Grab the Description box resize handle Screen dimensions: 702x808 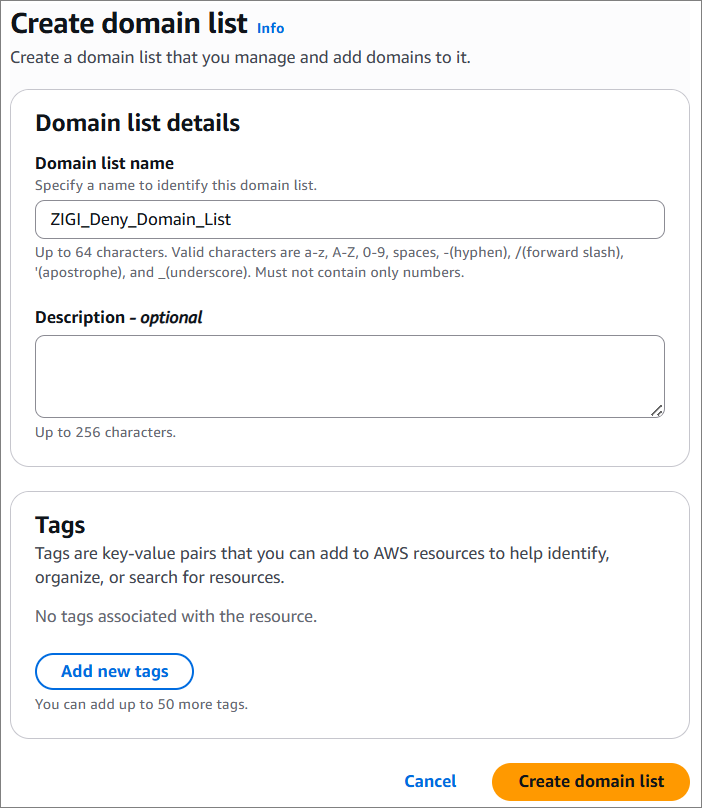tap(657, 411)
